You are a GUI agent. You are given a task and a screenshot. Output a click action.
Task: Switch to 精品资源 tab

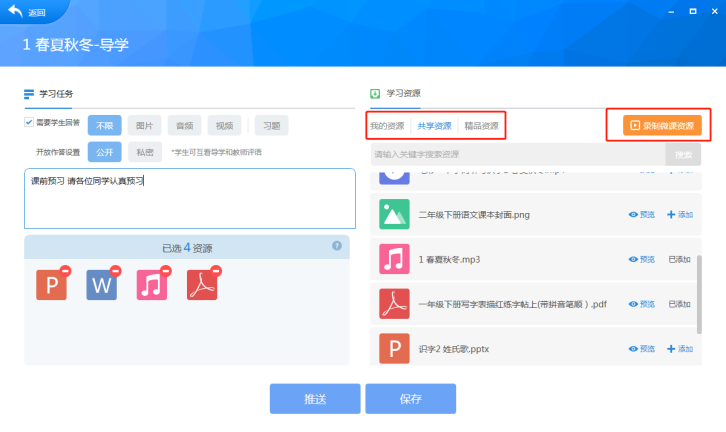coord(482,126)
